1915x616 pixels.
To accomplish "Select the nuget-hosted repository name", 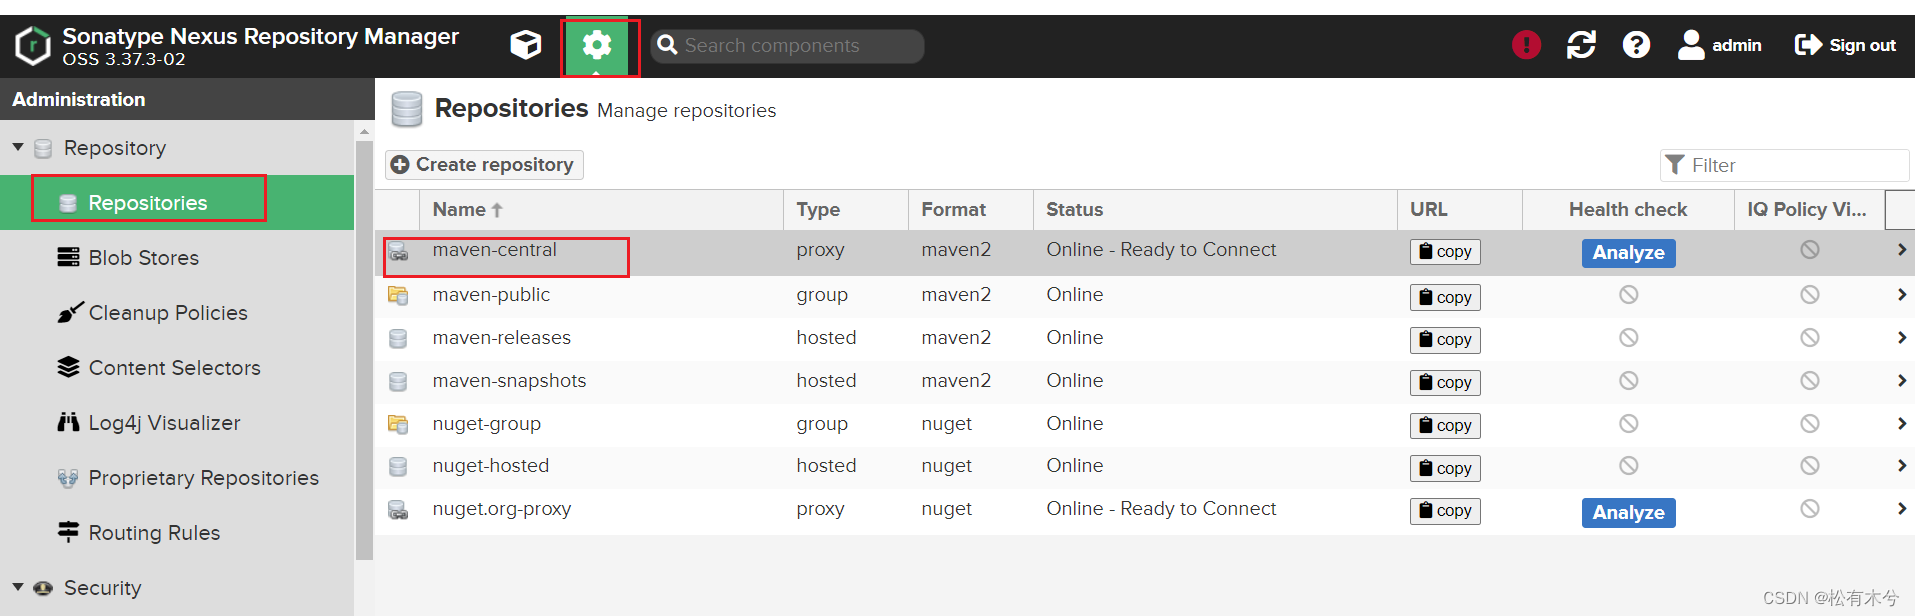I will point(490,466).
